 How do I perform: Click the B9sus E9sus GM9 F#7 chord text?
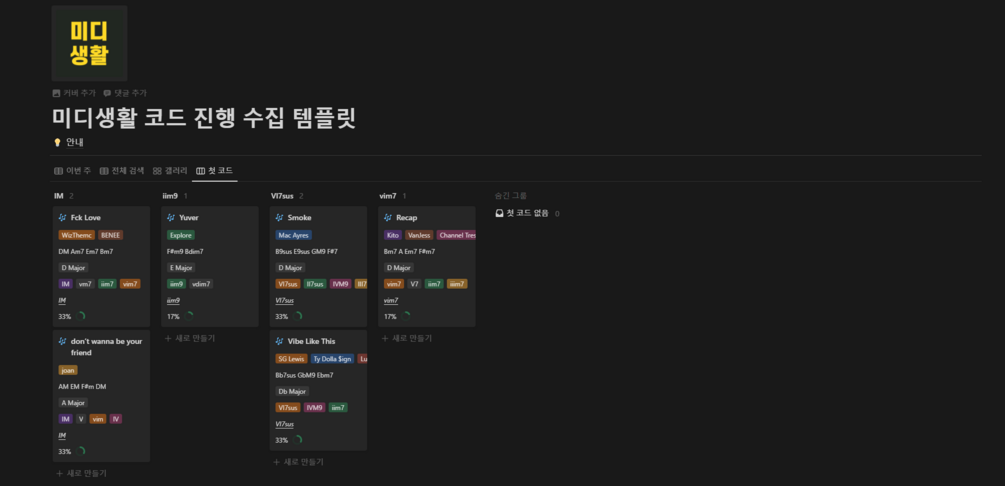[306, 251]
